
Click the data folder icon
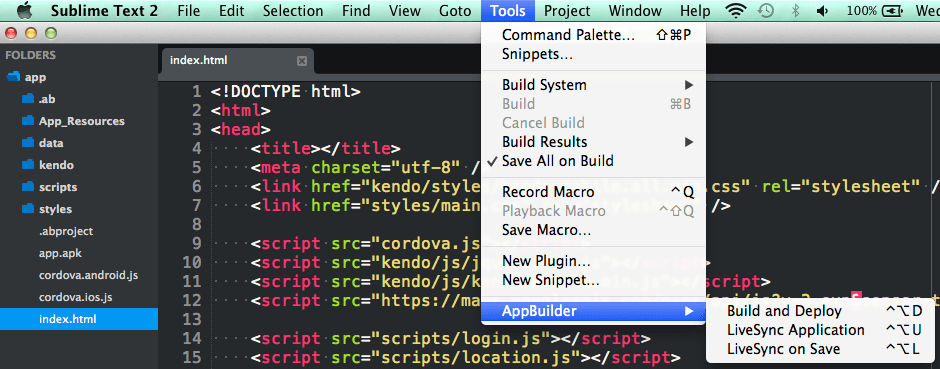tap(28, 143)
